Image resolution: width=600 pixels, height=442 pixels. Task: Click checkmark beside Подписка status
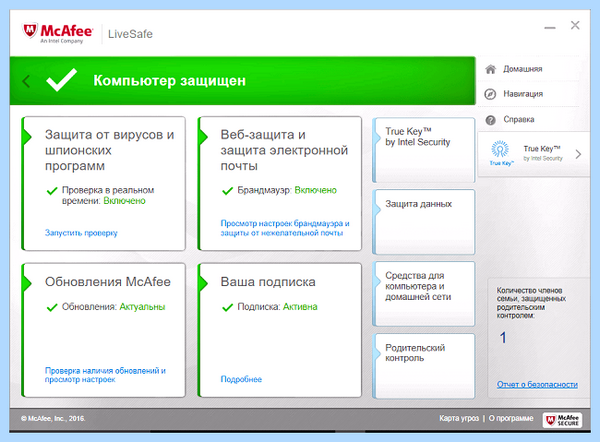tap(227, 307)
